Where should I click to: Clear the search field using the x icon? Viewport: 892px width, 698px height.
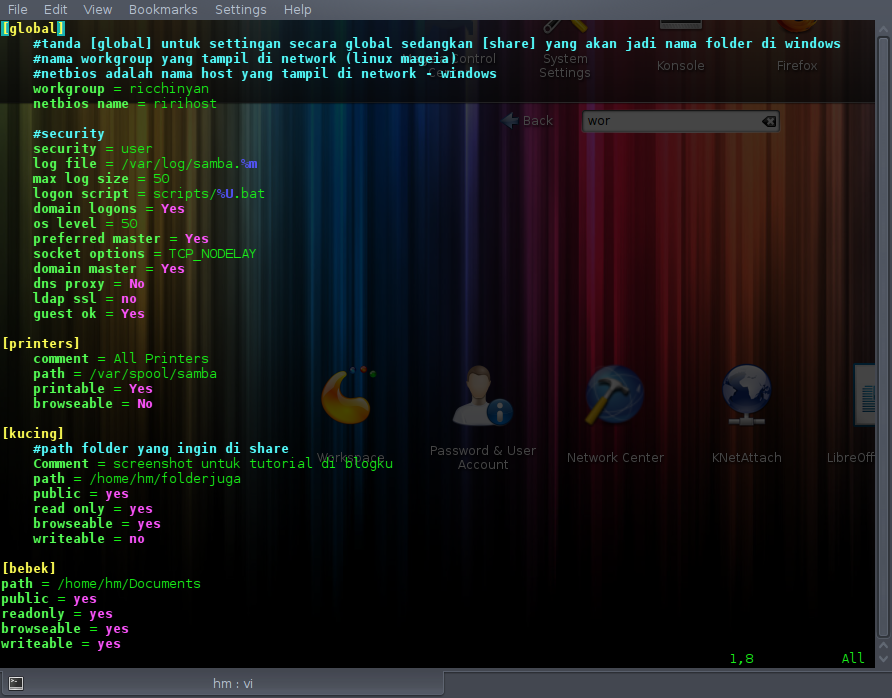point(769,120)
